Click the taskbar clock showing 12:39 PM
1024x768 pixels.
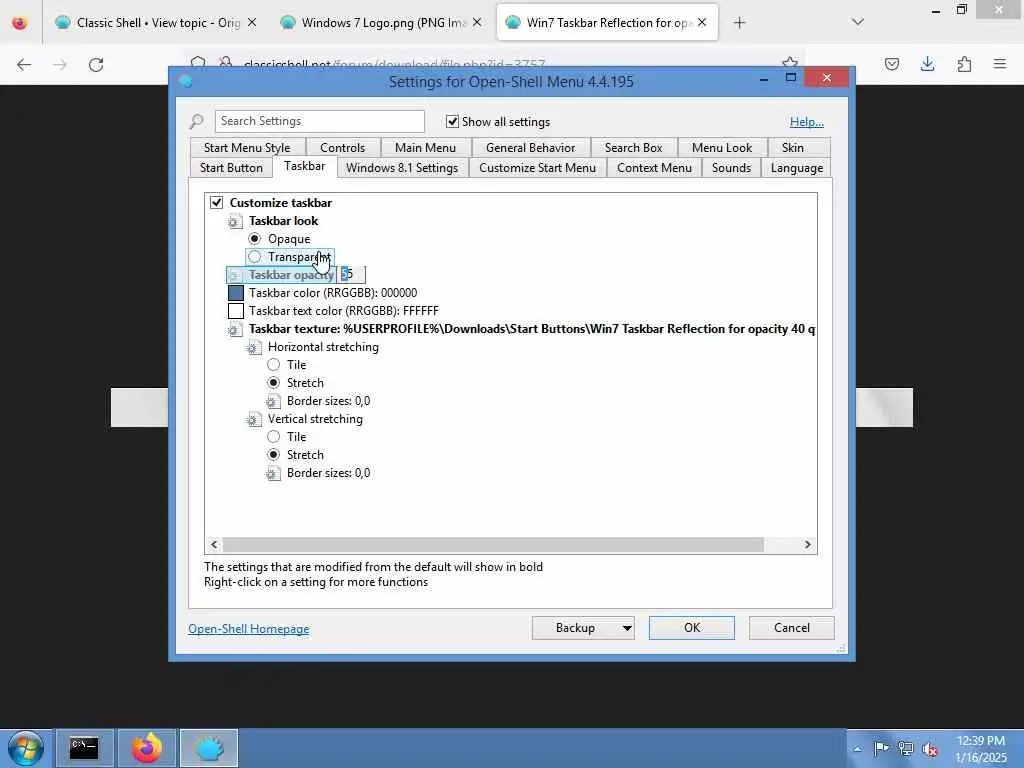980,748
